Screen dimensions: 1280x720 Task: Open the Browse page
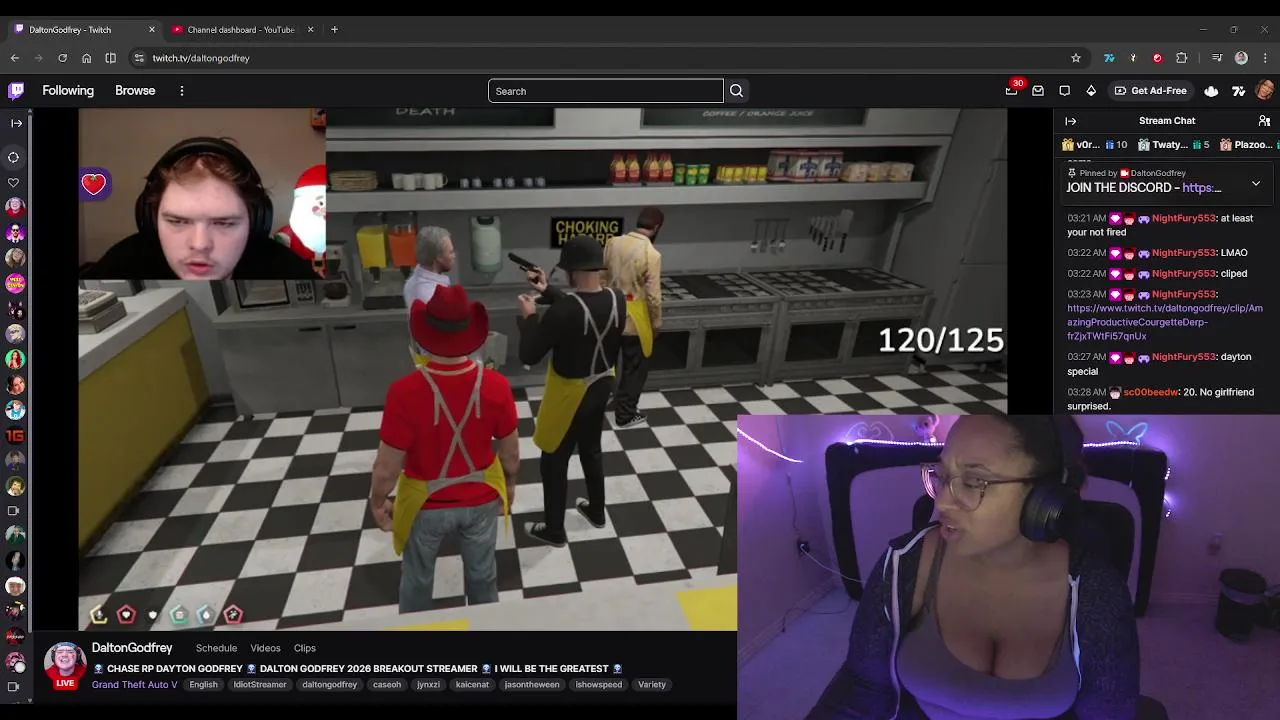pos(135,91)
